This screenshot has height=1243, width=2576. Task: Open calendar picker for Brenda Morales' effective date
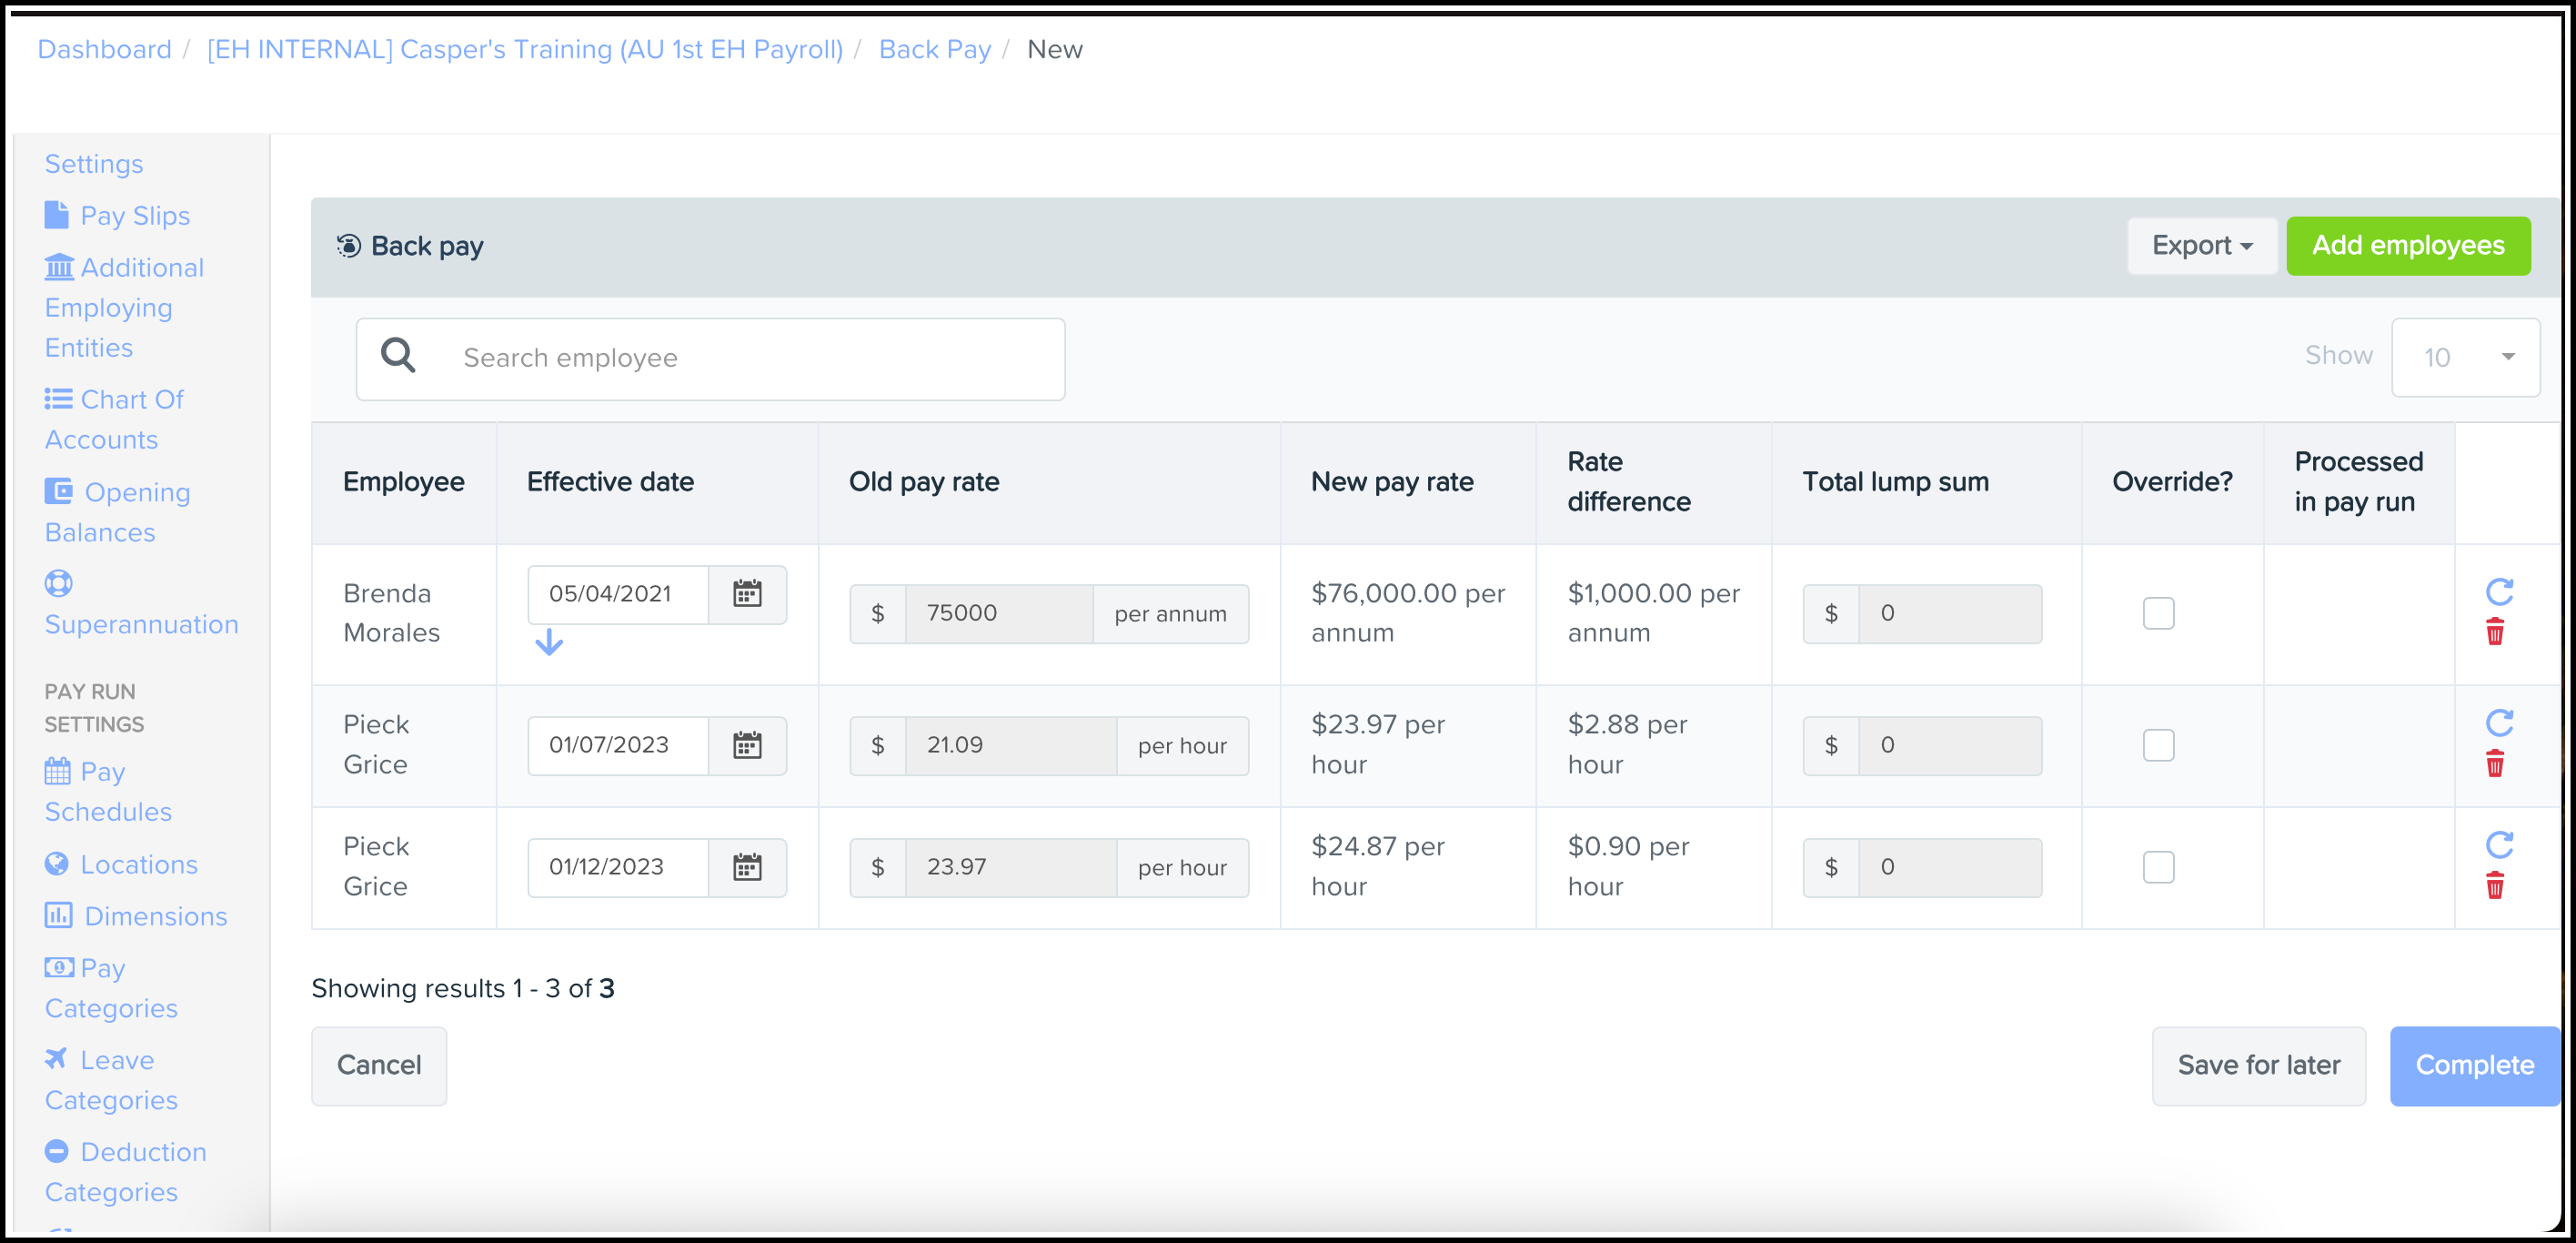(746, 594)
